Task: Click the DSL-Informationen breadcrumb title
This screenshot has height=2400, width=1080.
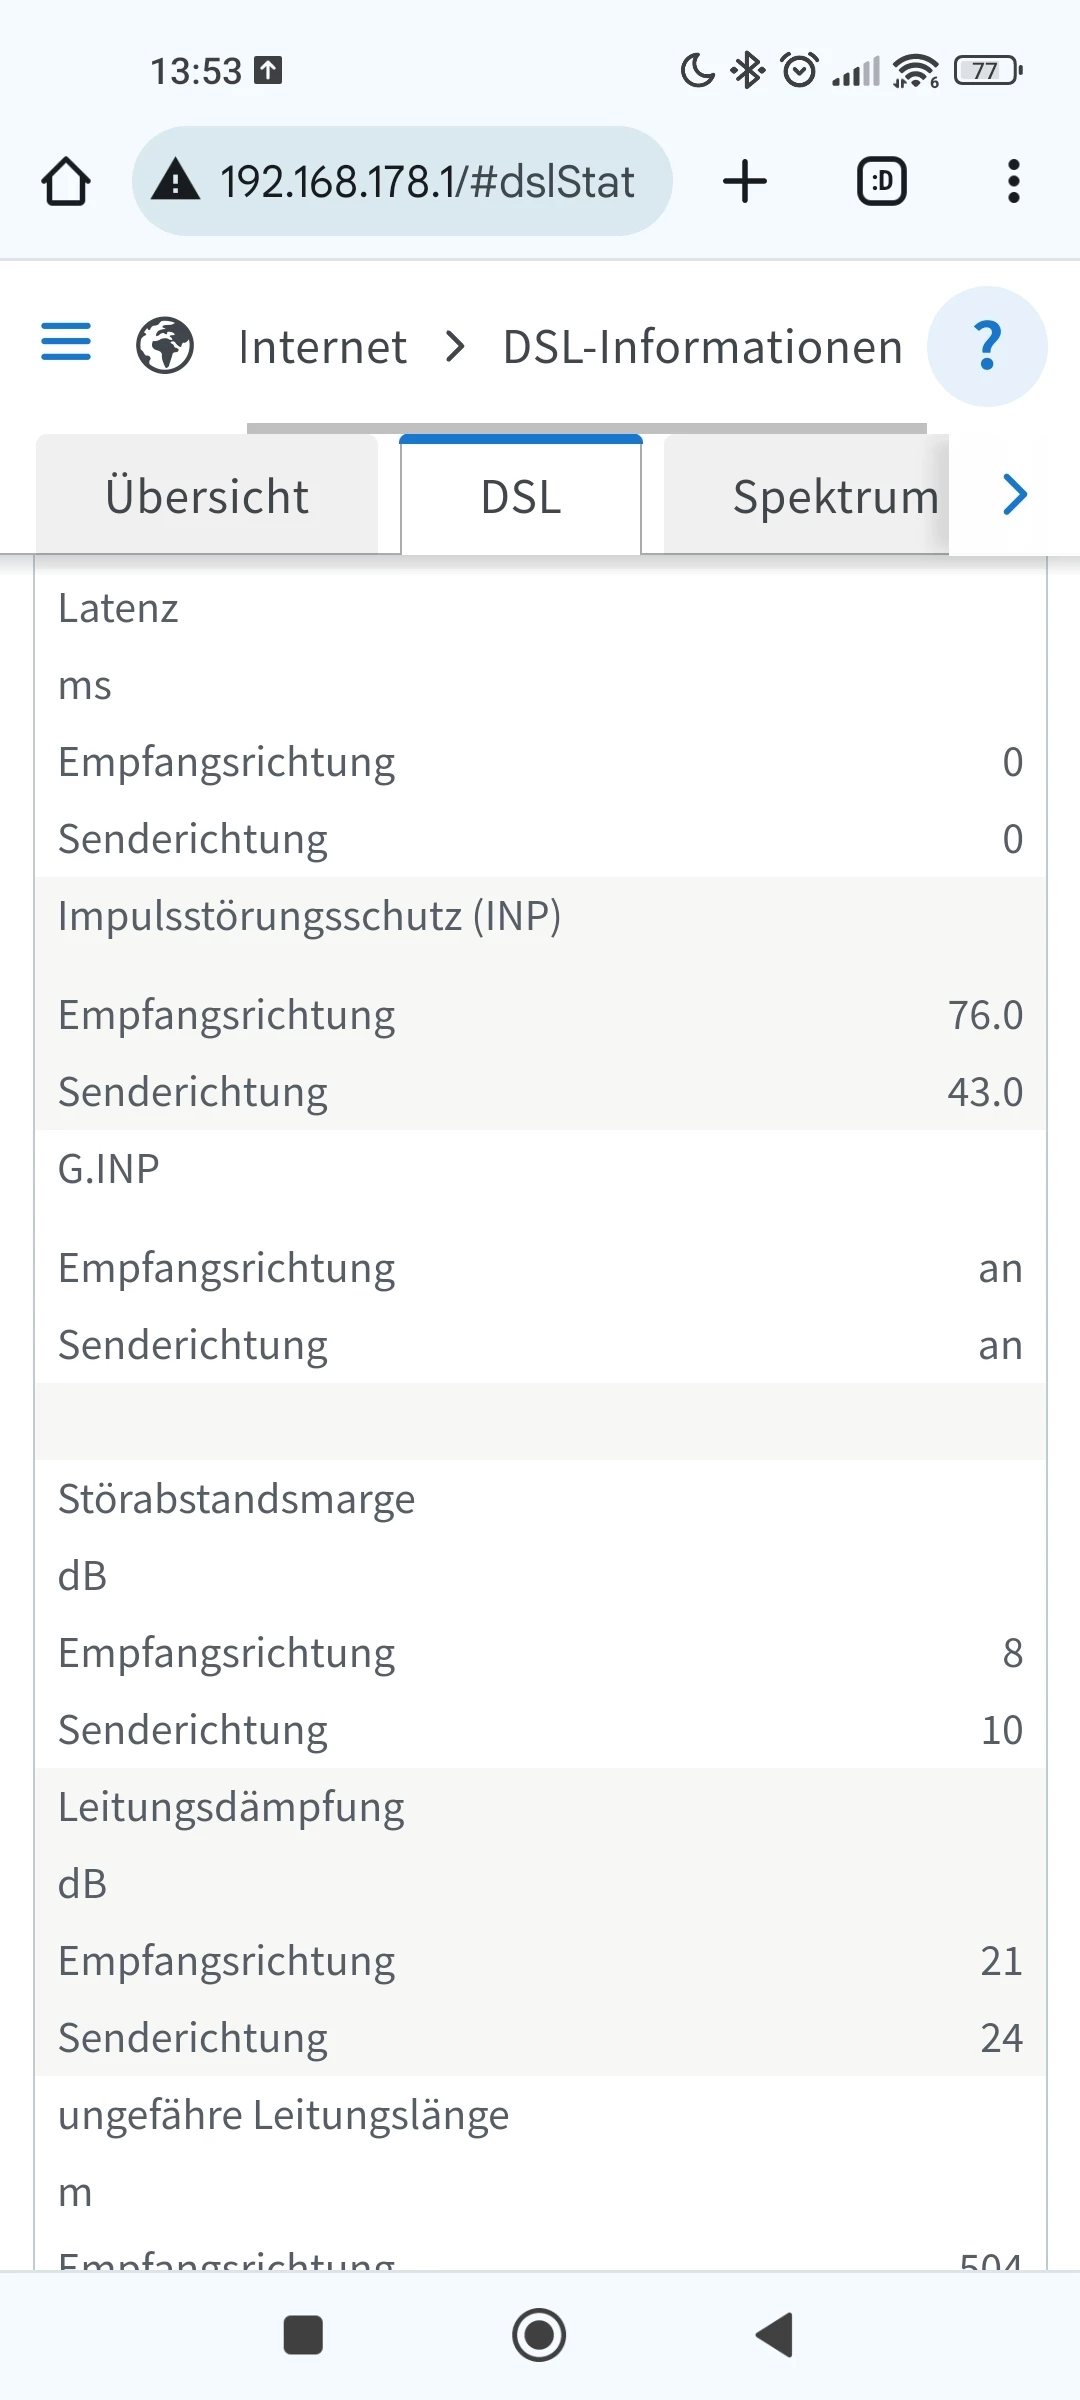Action: click(702, 348)
